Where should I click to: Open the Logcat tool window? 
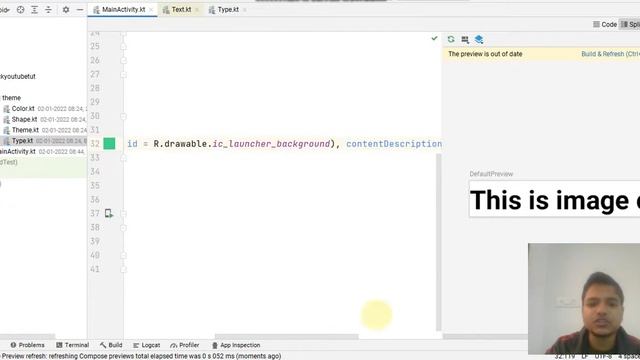click(147, 345)
